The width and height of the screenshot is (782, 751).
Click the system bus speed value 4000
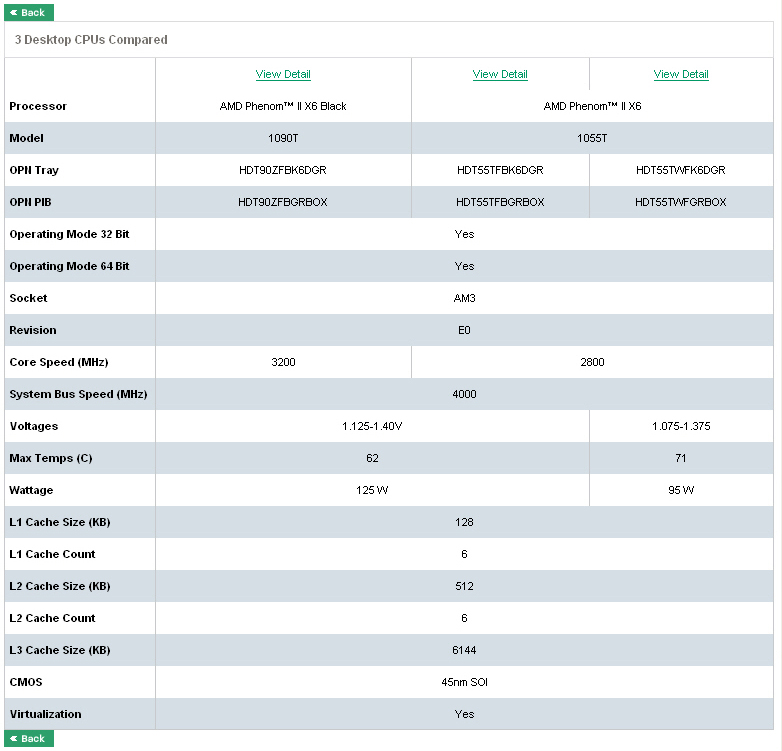[x=464, y=394]
